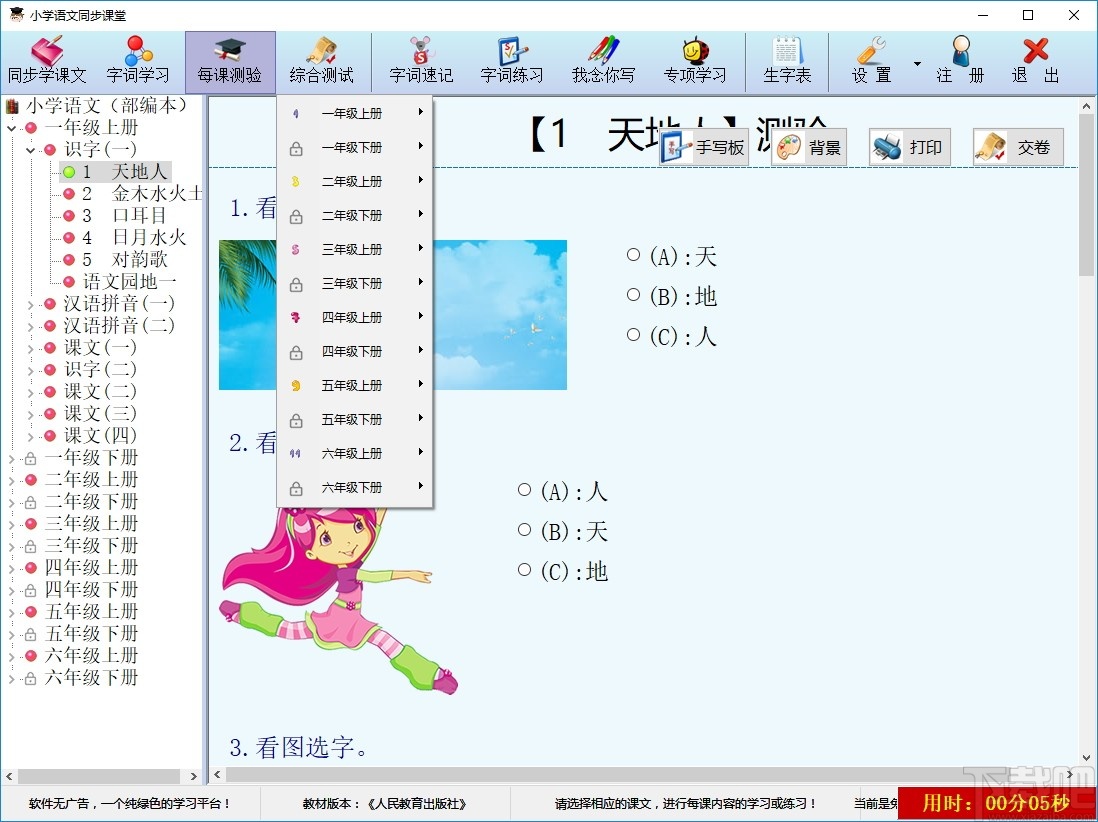Select option (B):天 for question 2
Image resolution: width=1098 pixels, height=822 pixels.
pos(524,530)
